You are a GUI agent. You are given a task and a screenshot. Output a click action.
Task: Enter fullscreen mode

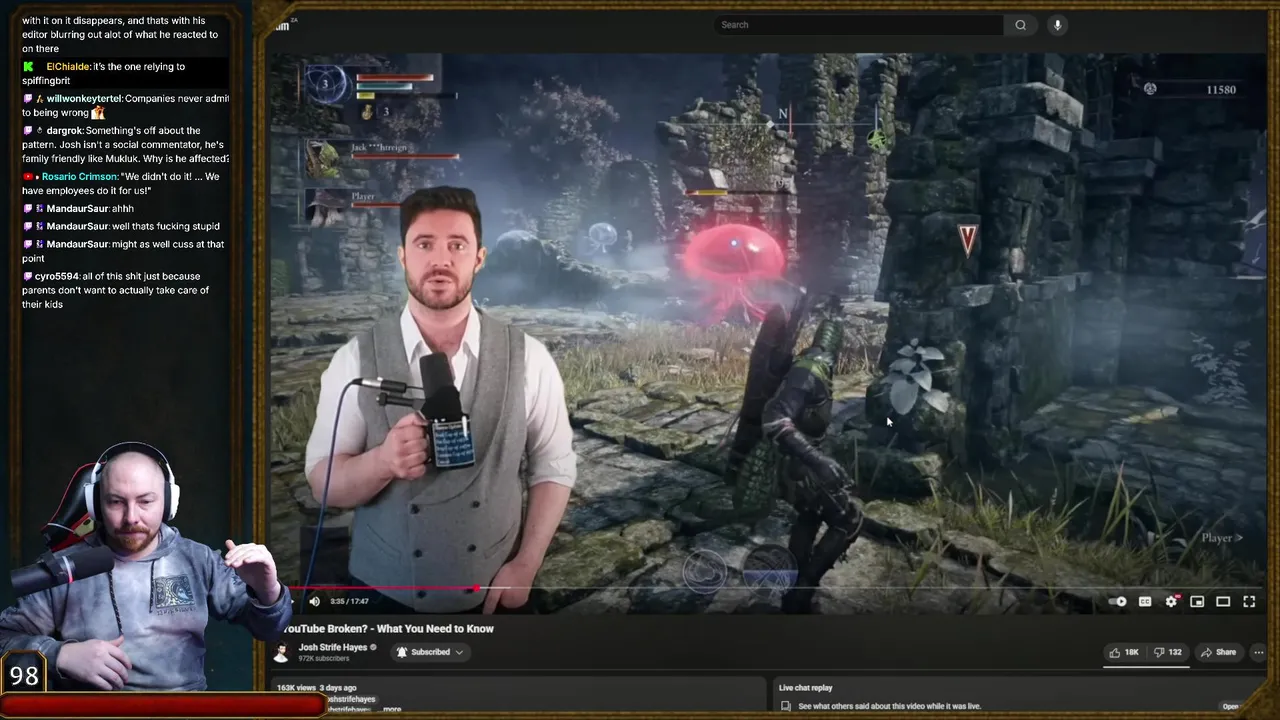point(1249,601)
